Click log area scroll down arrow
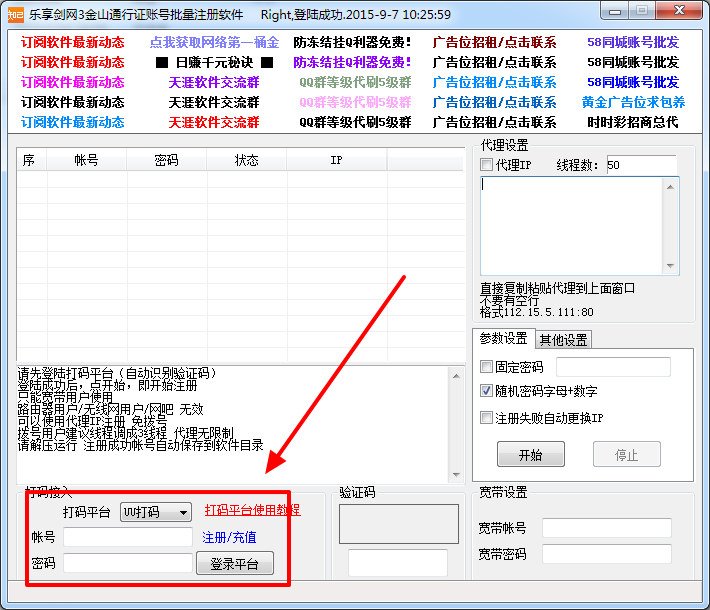Viewport: 710px width, 610px height. tap(456, 475)
